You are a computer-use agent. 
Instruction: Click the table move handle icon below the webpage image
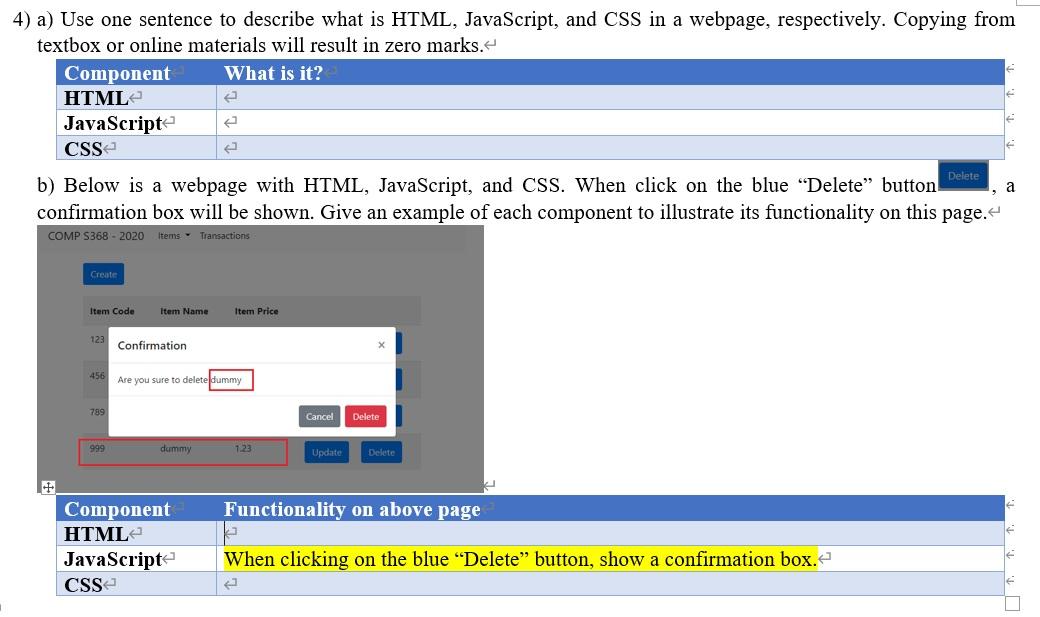(47, 487)
